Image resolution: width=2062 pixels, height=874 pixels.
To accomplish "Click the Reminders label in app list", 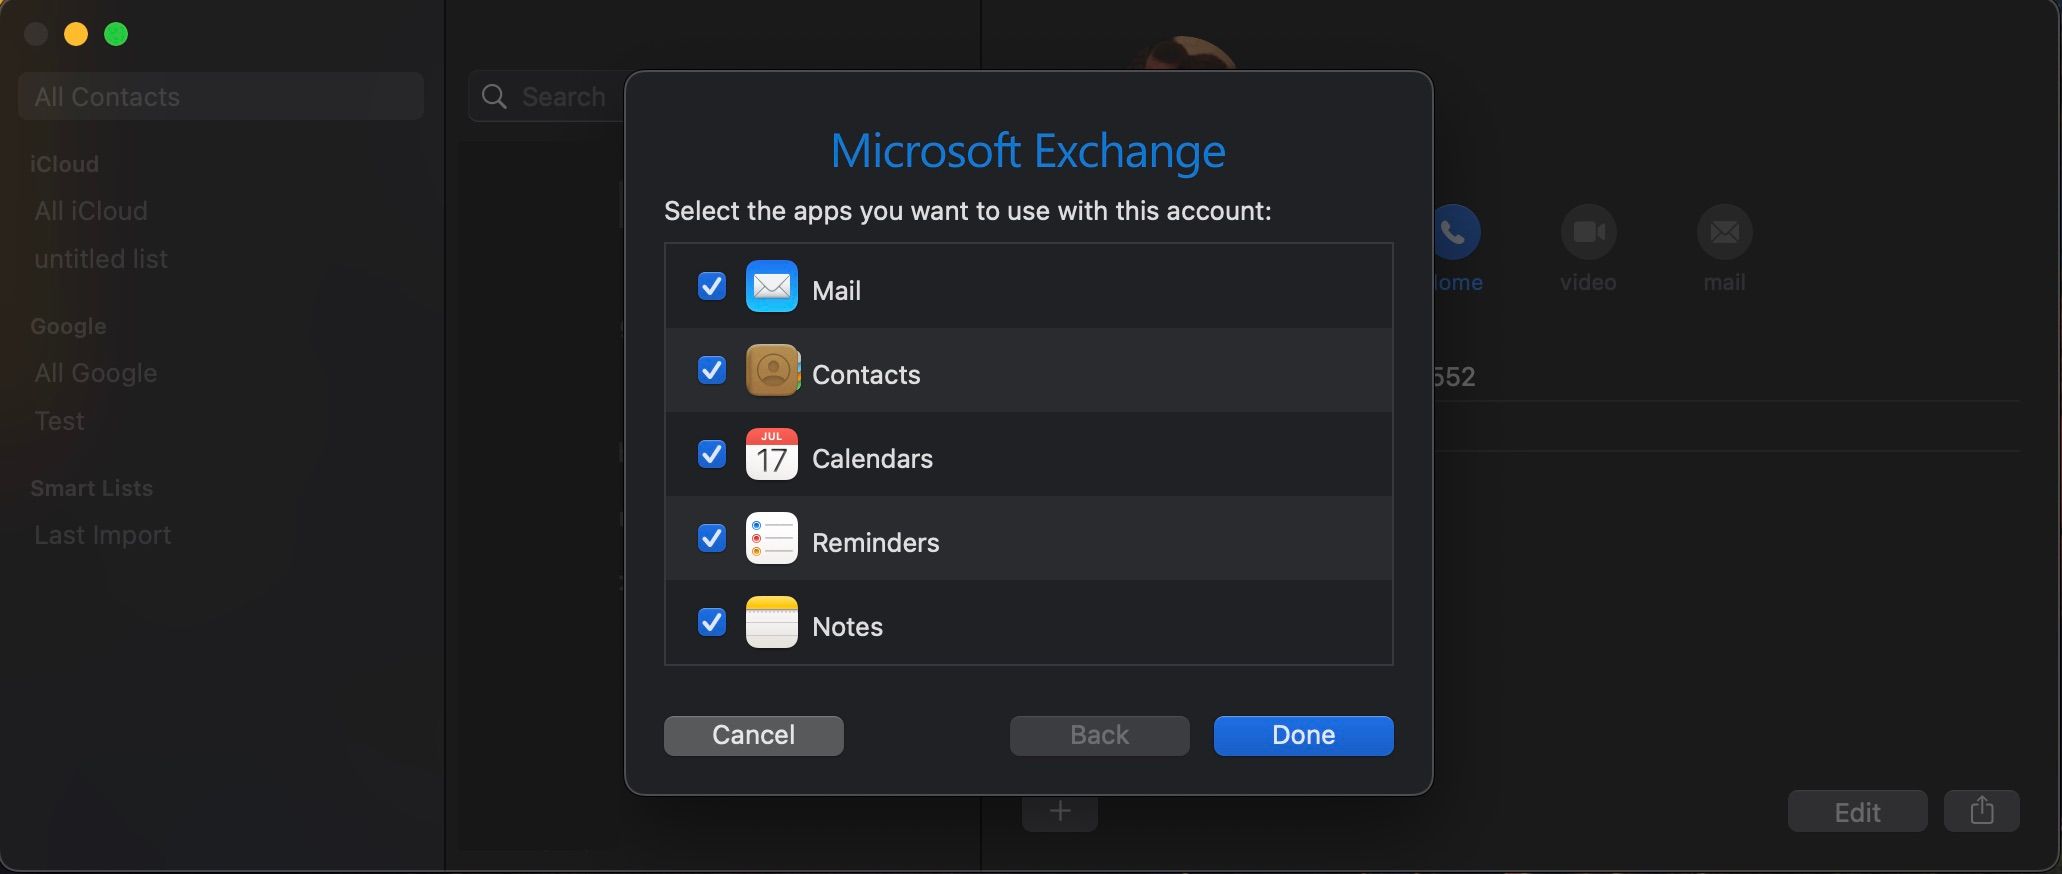I will [x=875, y=542].
